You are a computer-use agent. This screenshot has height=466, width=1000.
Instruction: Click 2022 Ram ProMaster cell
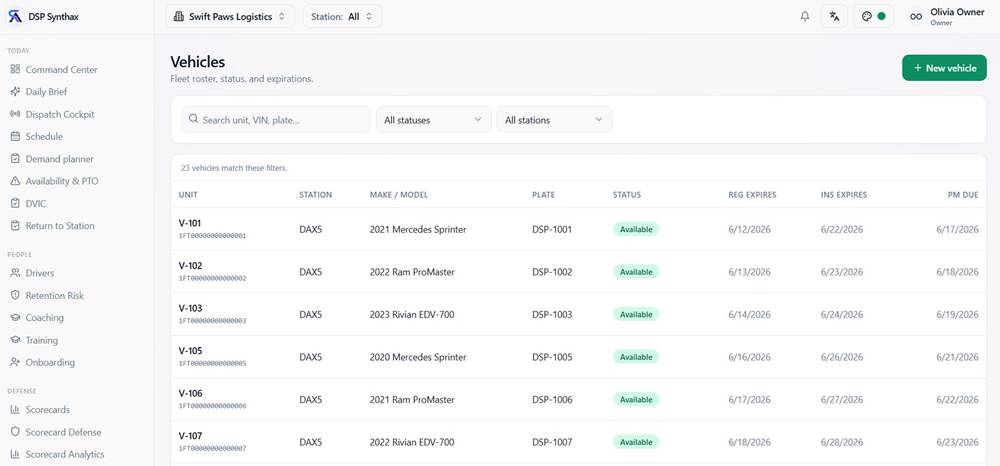pos(412,272)
